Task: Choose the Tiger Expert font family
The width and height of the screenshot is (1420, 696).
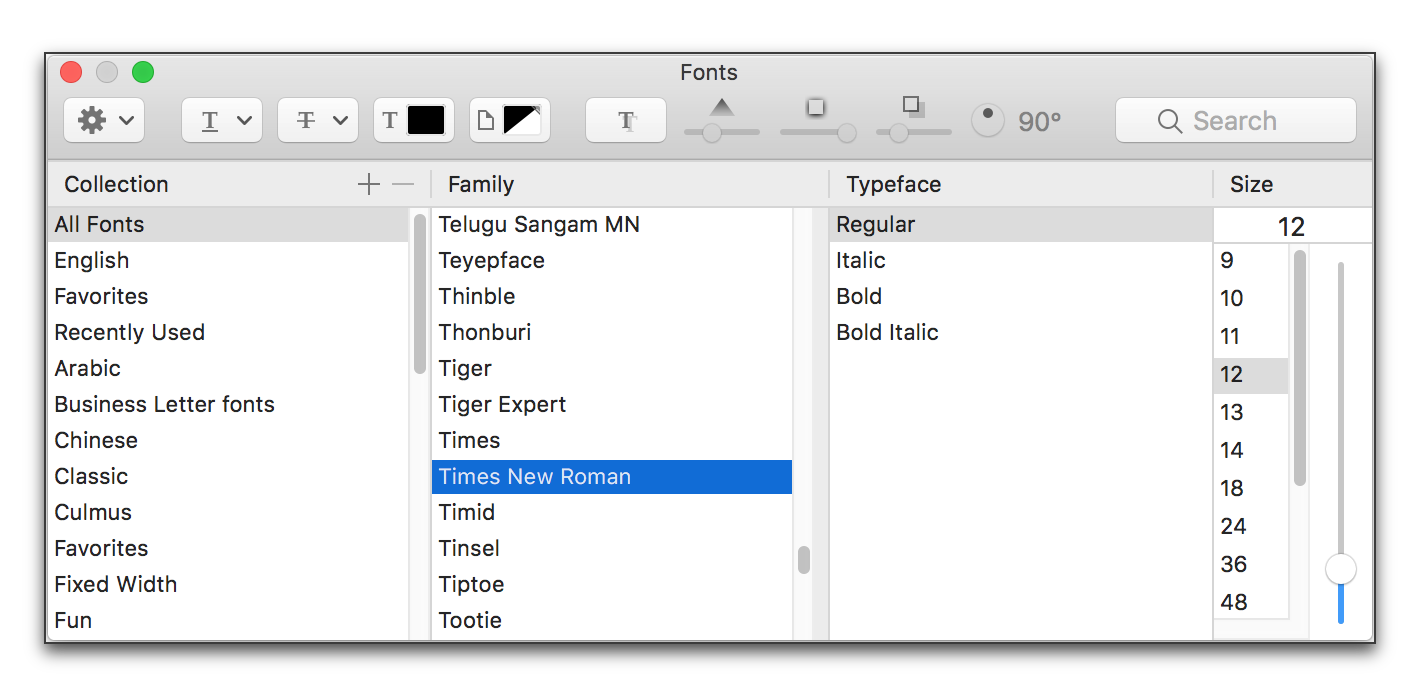Action: (612, 404)
